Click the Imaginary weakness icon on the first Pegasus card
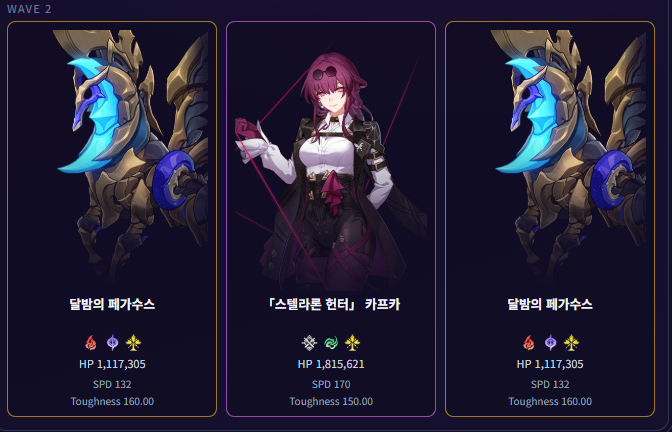 (x=134, y=343)
